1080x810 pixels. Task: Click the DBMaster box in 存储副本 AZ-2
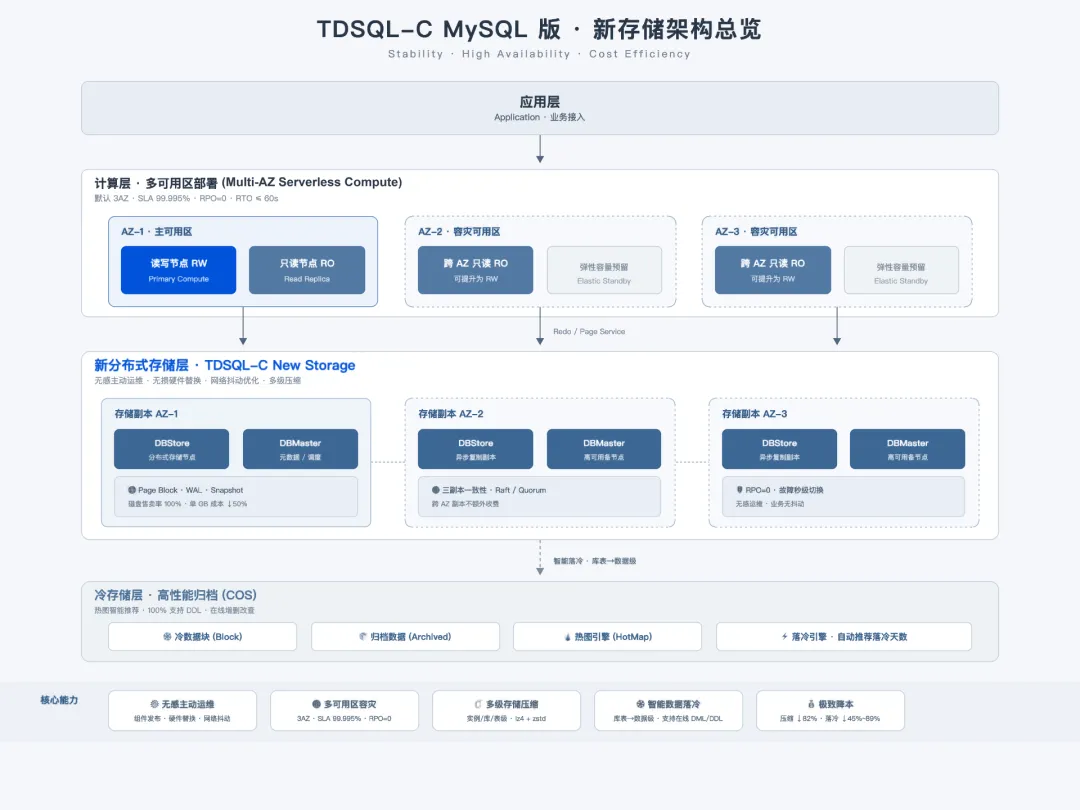tap(604, 449)
